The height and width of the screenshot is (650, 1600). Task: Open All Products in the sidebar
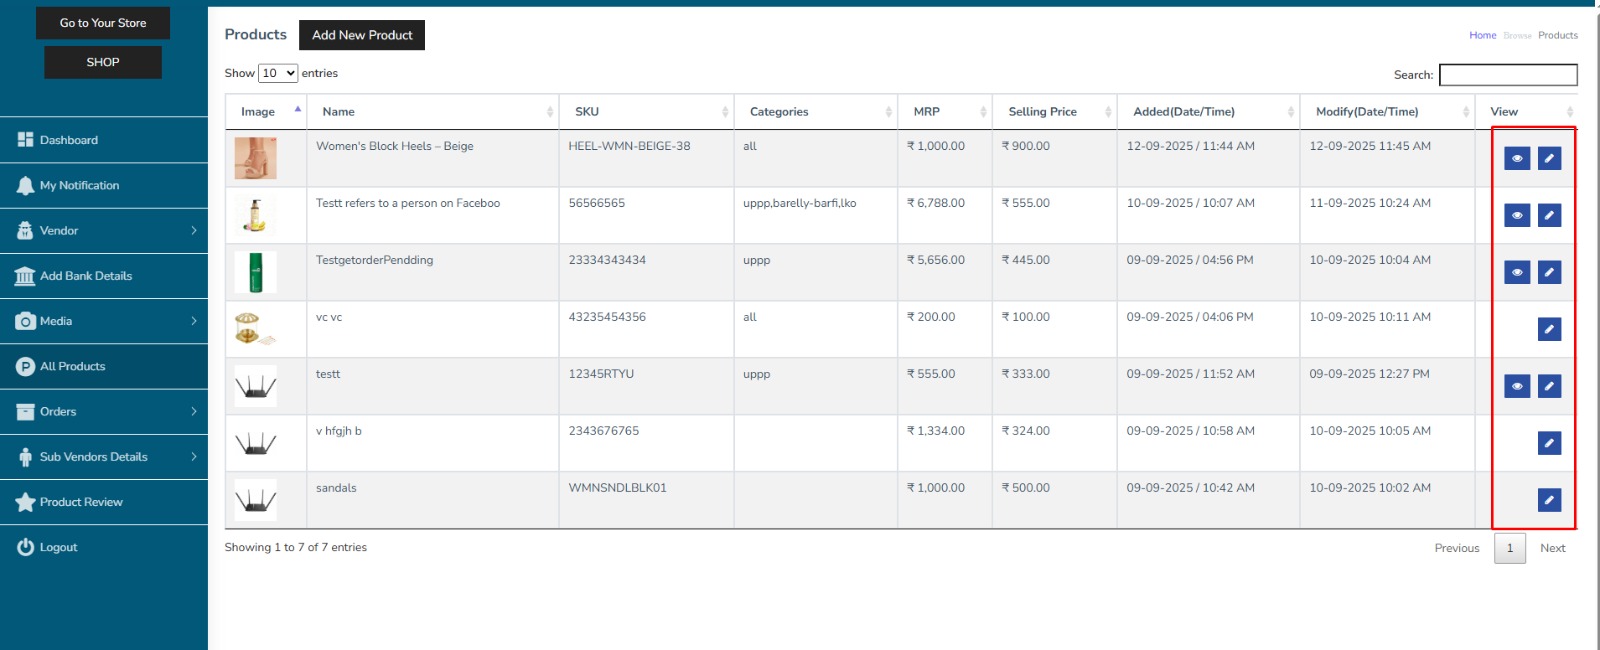pos(72,367)
